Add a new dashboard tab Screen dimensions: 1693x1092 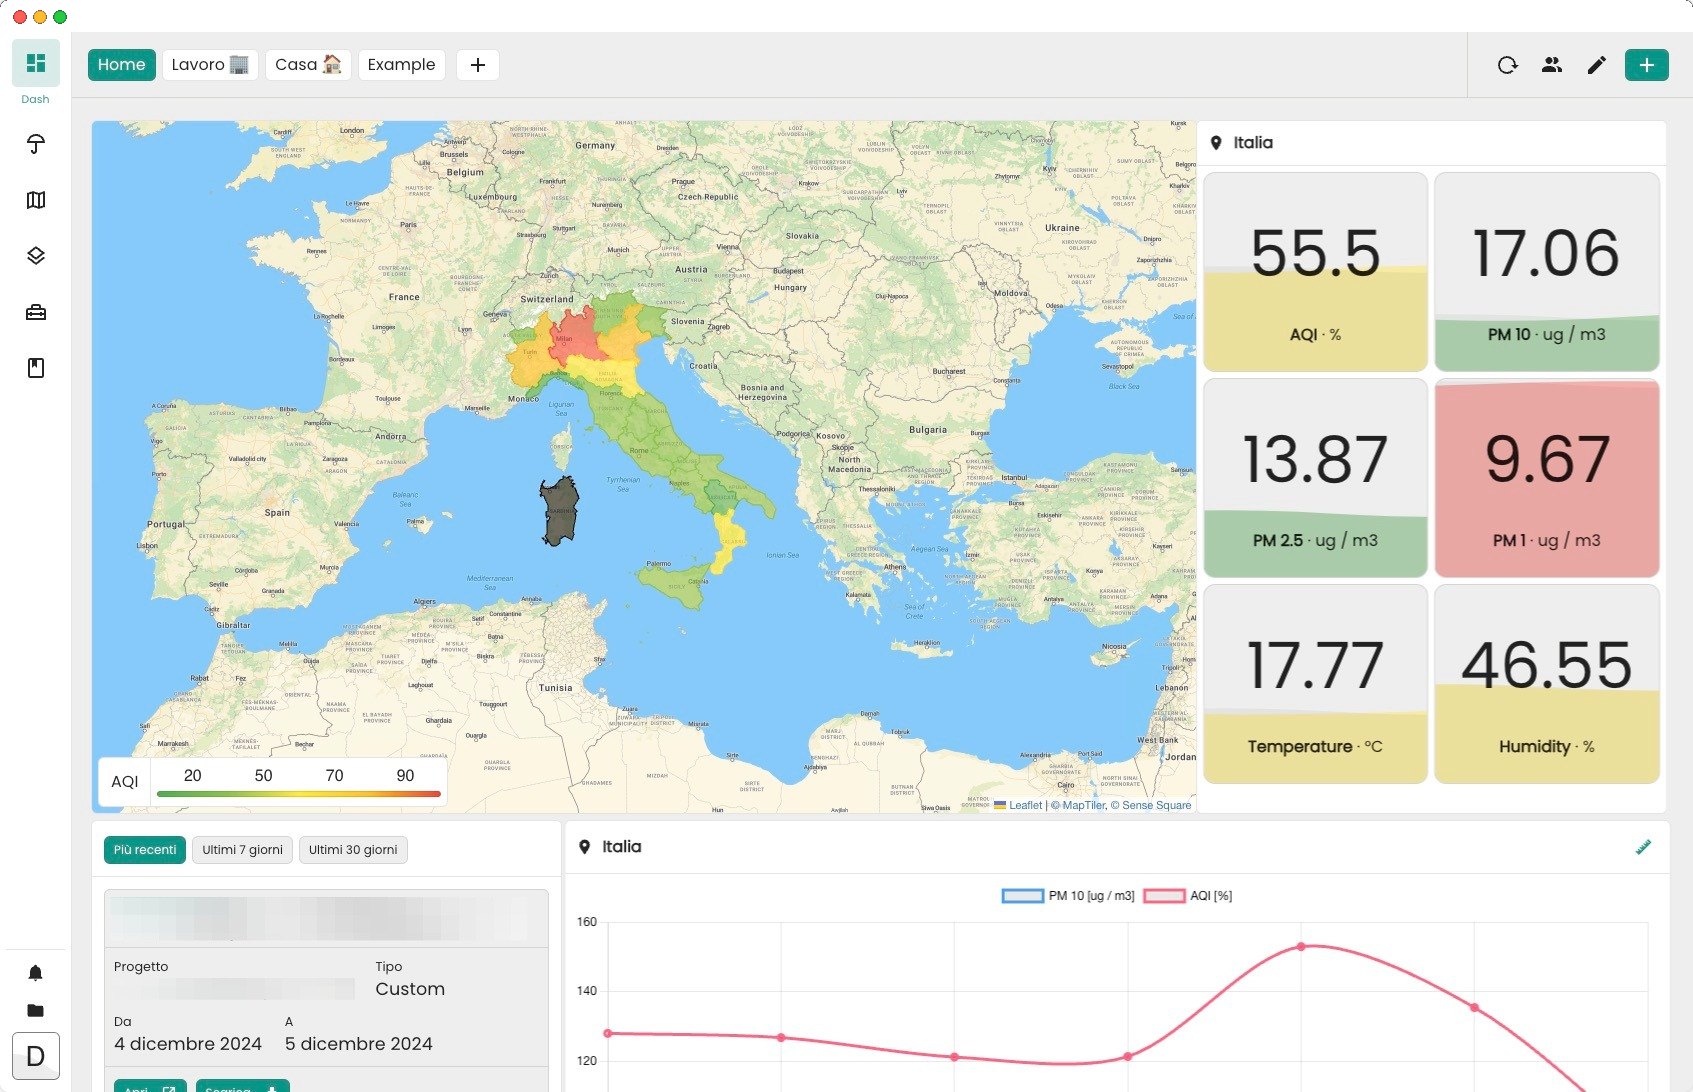pos(478,65)
